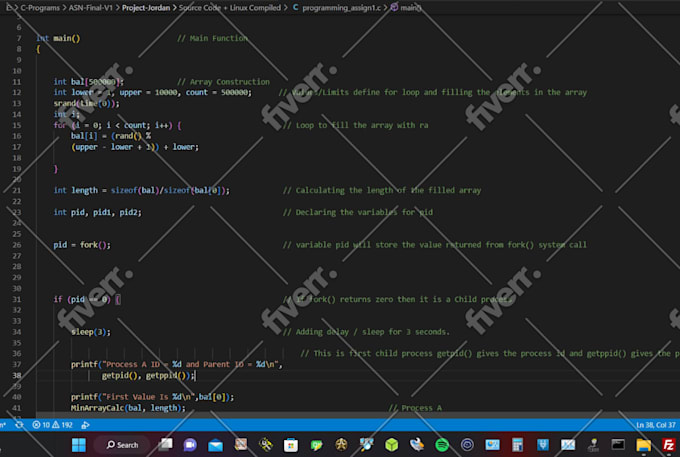Click the round swirl icon next to Spotify

[x=467, y=445]
